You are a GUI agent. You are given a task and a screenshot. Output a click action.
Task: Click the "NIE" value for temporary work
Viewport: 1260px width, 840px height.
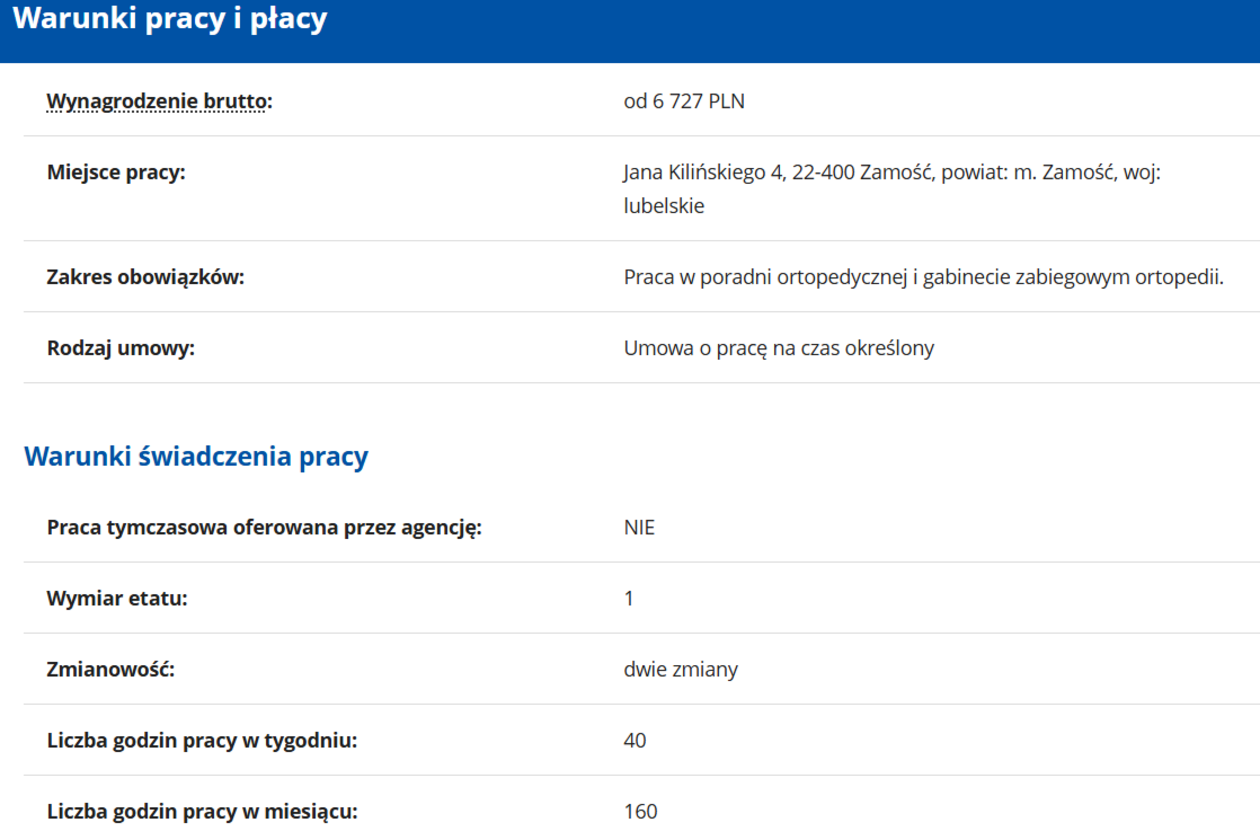639,527
